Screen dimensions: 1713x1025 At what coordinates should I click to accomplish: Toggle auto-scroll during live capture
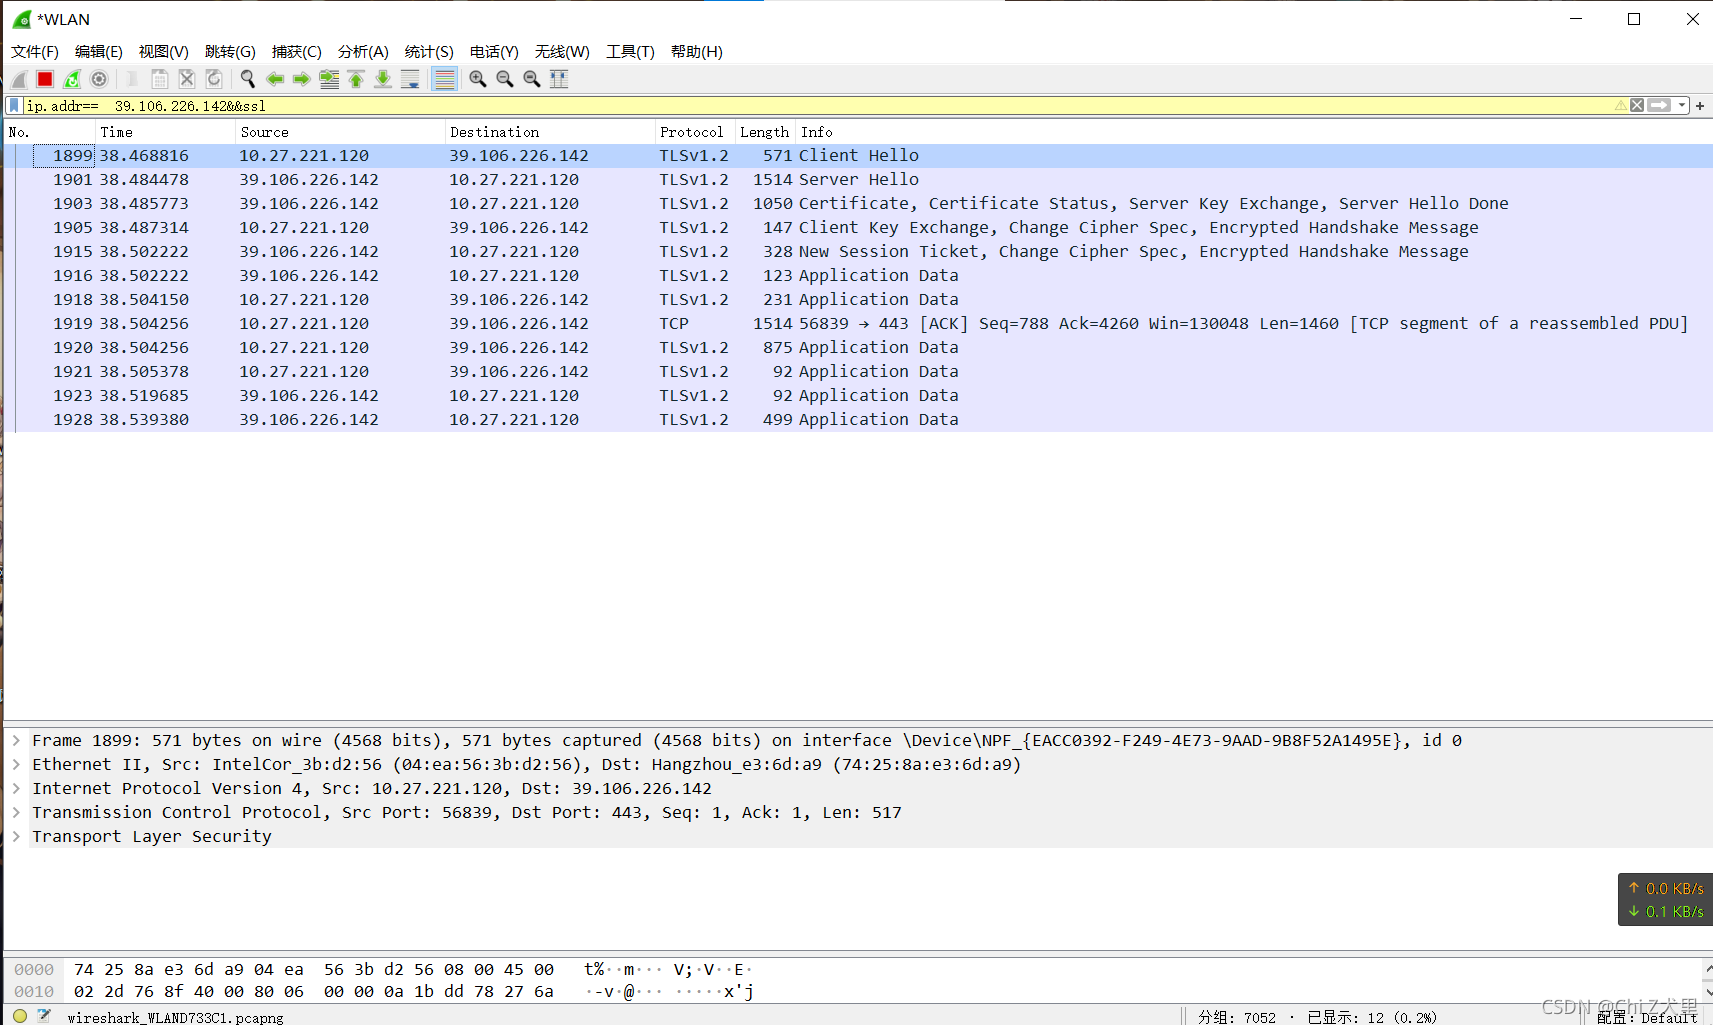tap(410, 79)
